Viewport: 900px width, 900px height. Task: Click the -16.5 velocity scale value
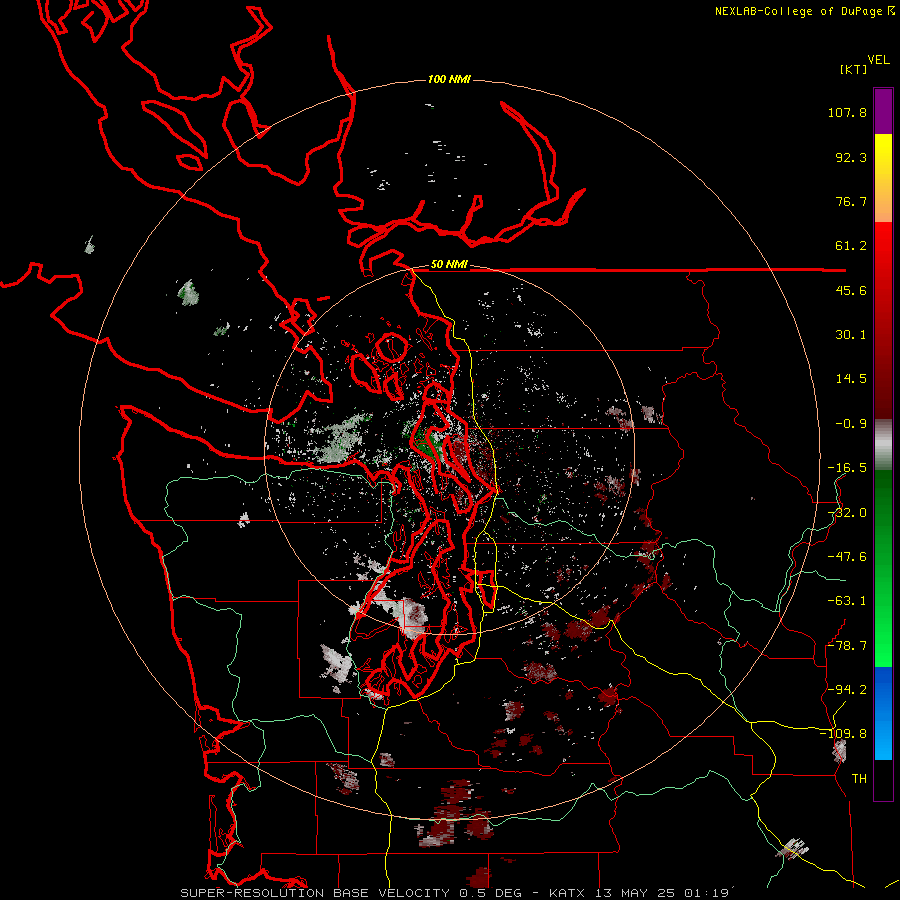(x=847, y=468)
